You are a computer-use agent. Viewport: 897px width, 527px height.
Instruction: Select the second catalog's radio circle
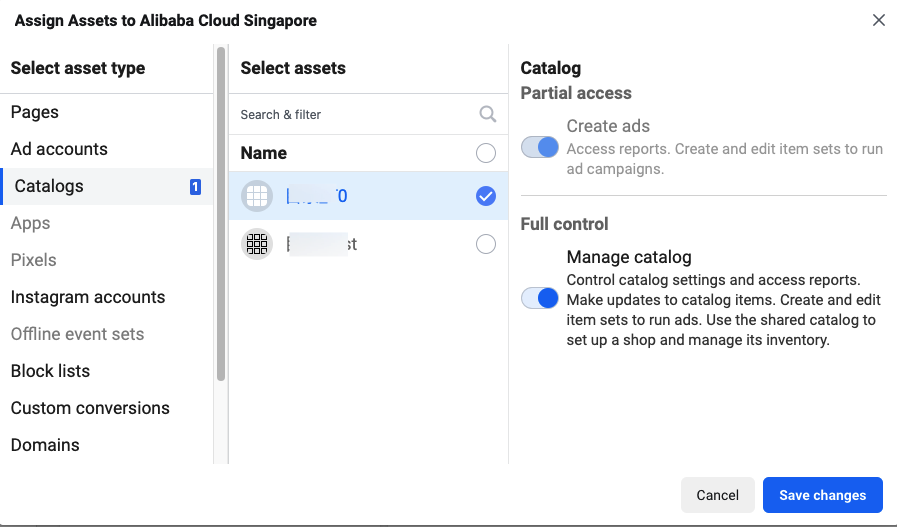[486, 244]
